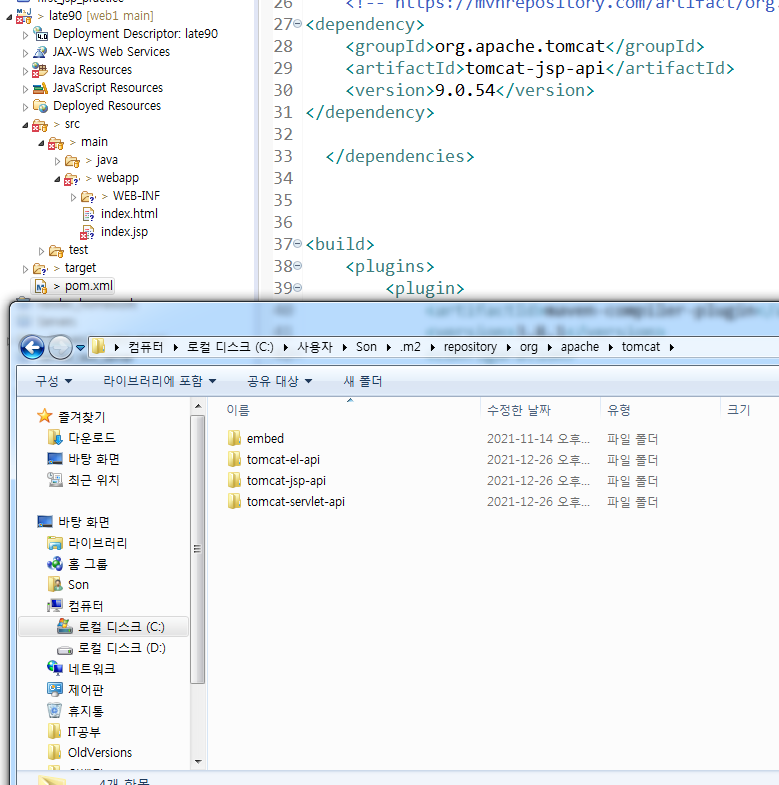Click apache breadcrumb in address bar

coord(580,347)
